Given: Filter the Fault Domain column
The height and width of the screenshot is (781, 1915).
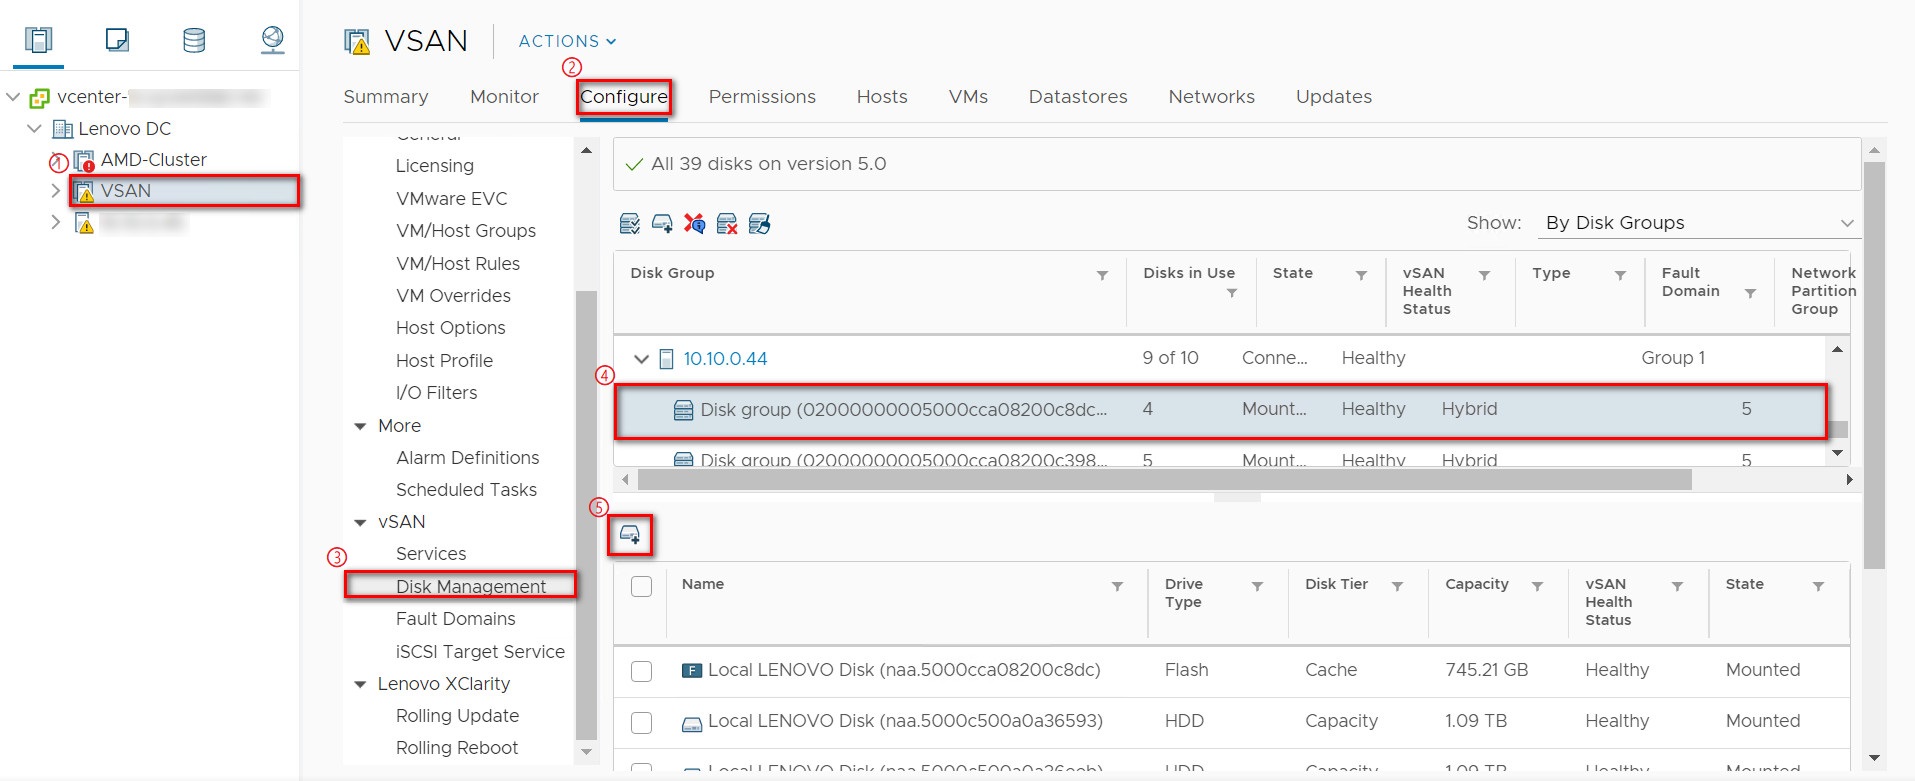Looking at the screenshot, I should (x=1750, y=293).
